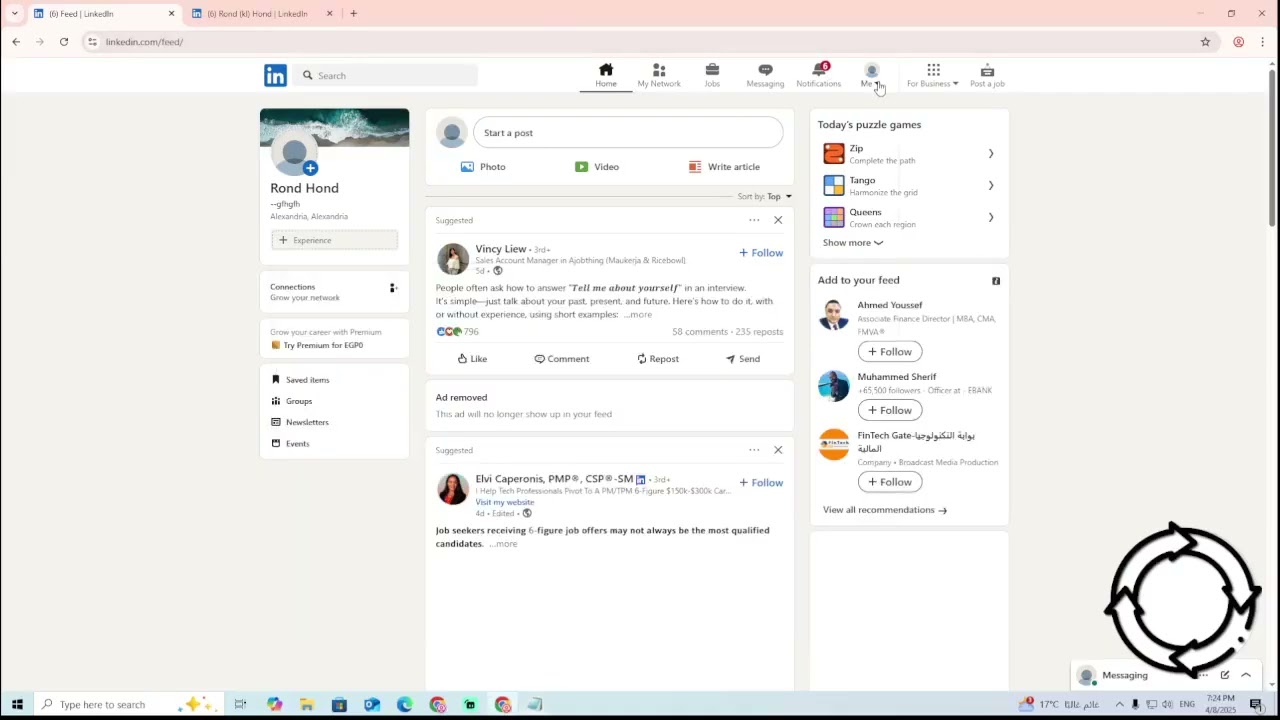This screenshot has width=1280, height=720.
Task: Click the add Experience button
Action: tap(334, 240)
